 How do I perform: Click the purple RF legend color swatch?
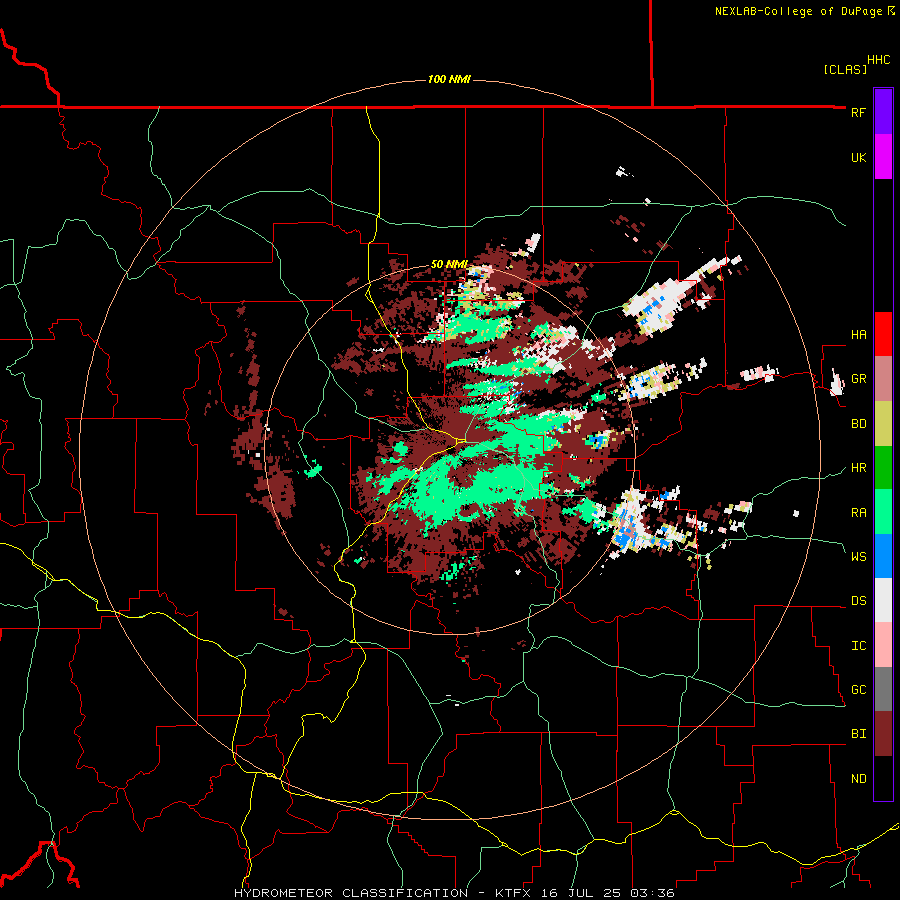point(883,112)
